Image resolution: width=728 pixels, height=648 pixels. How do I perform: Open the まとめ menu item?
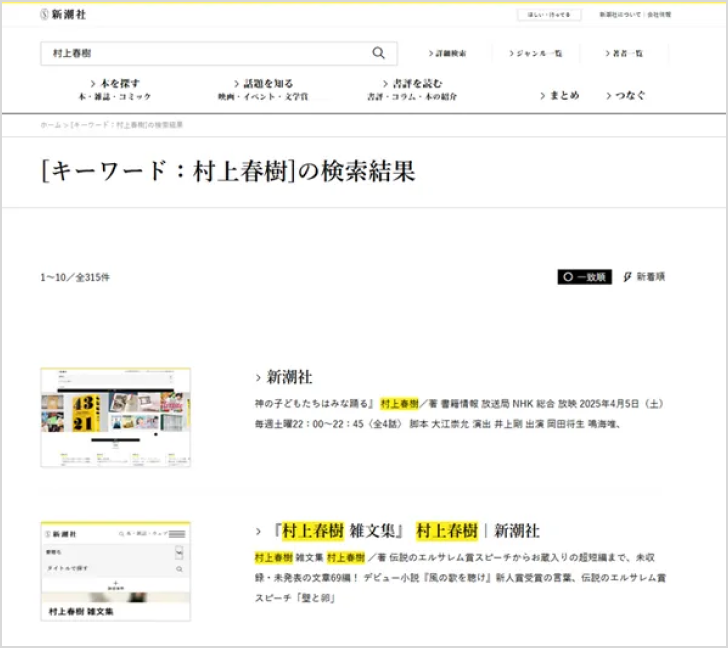point(560,96)
